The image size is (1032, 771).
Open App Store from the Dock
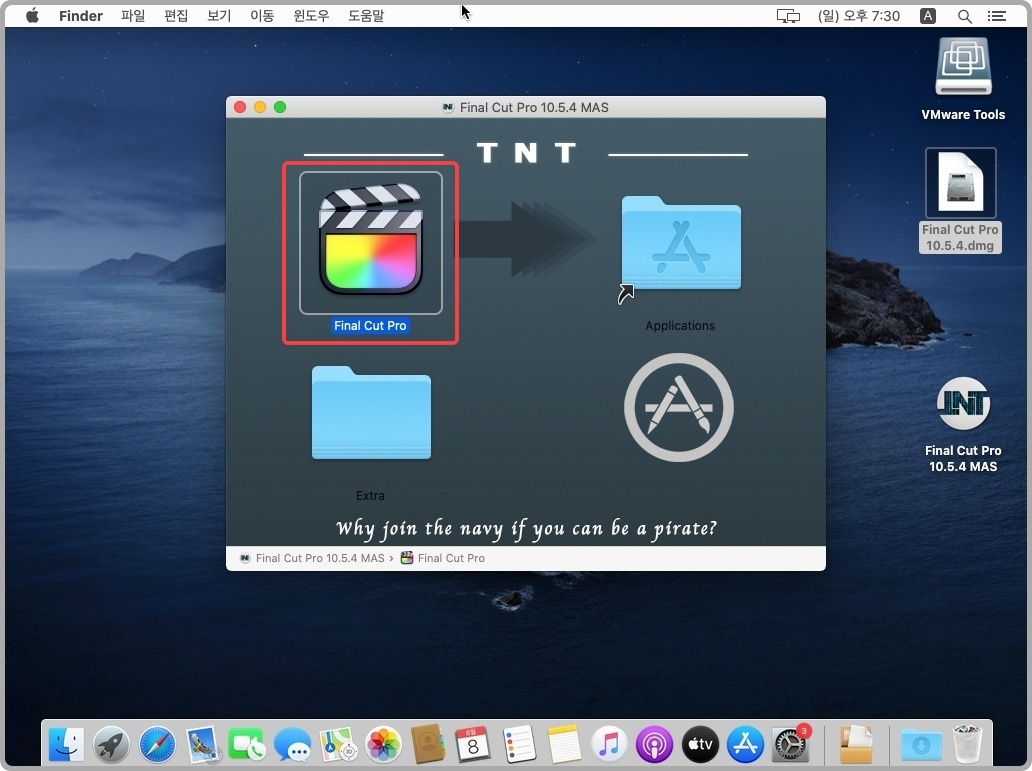745,745
